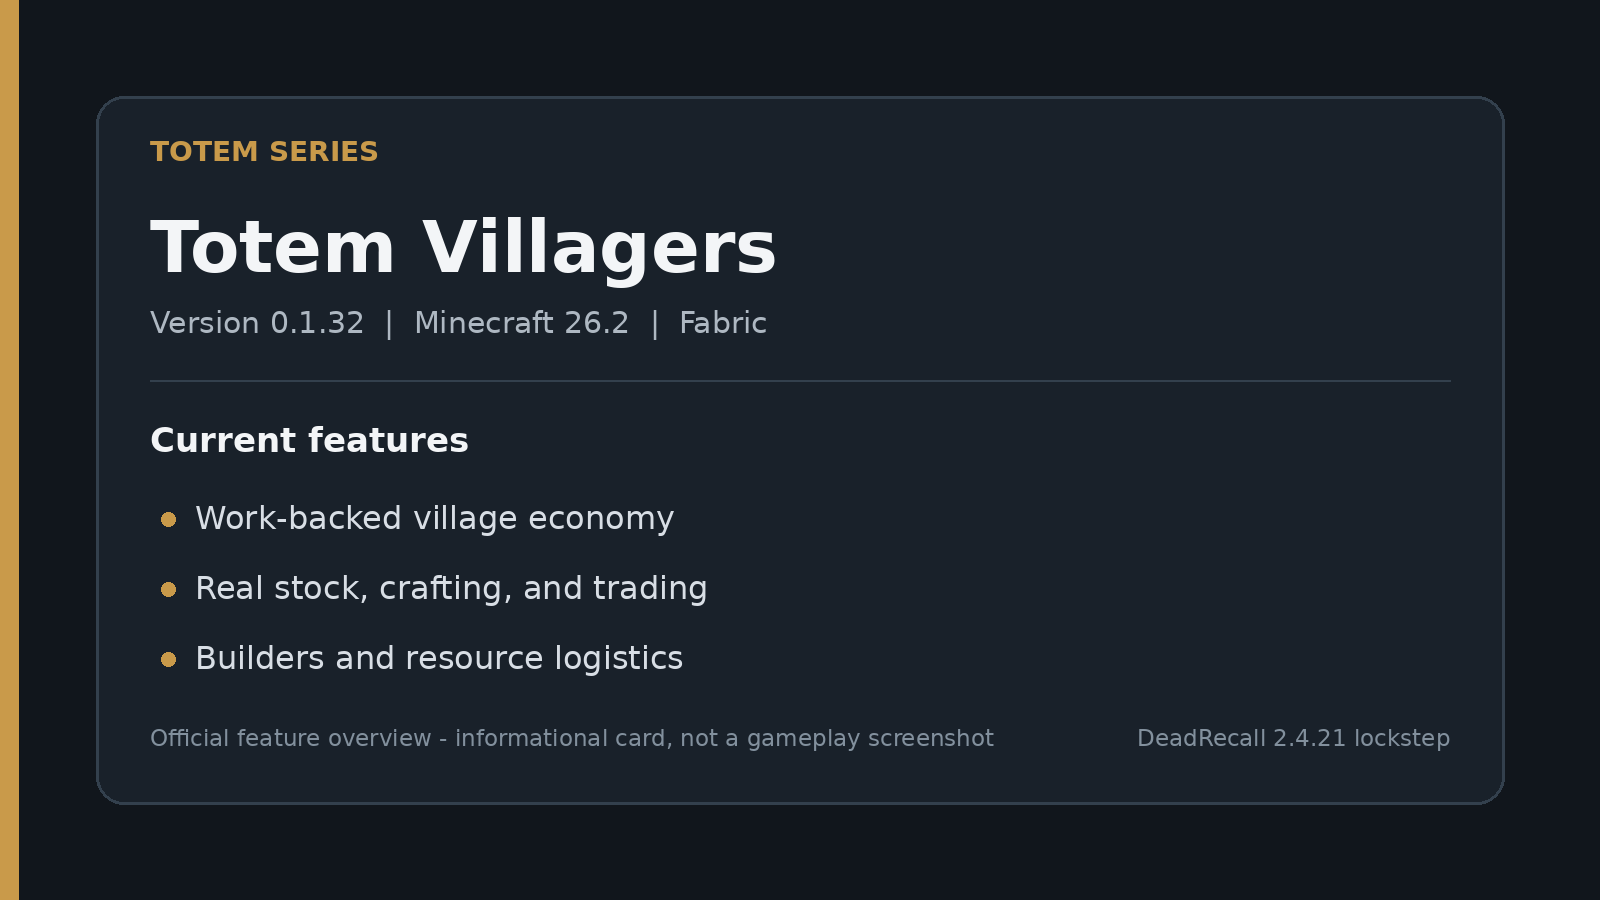
Task: Click the gold bullet beside Builders and resource logistics
Action: click(x=168, y=659)
